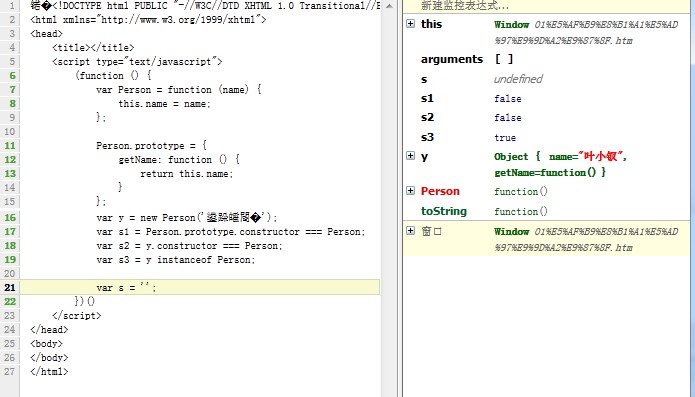Click the 'false' value of s1
This screenshot has height=397, width=695.
pos(508,99)
